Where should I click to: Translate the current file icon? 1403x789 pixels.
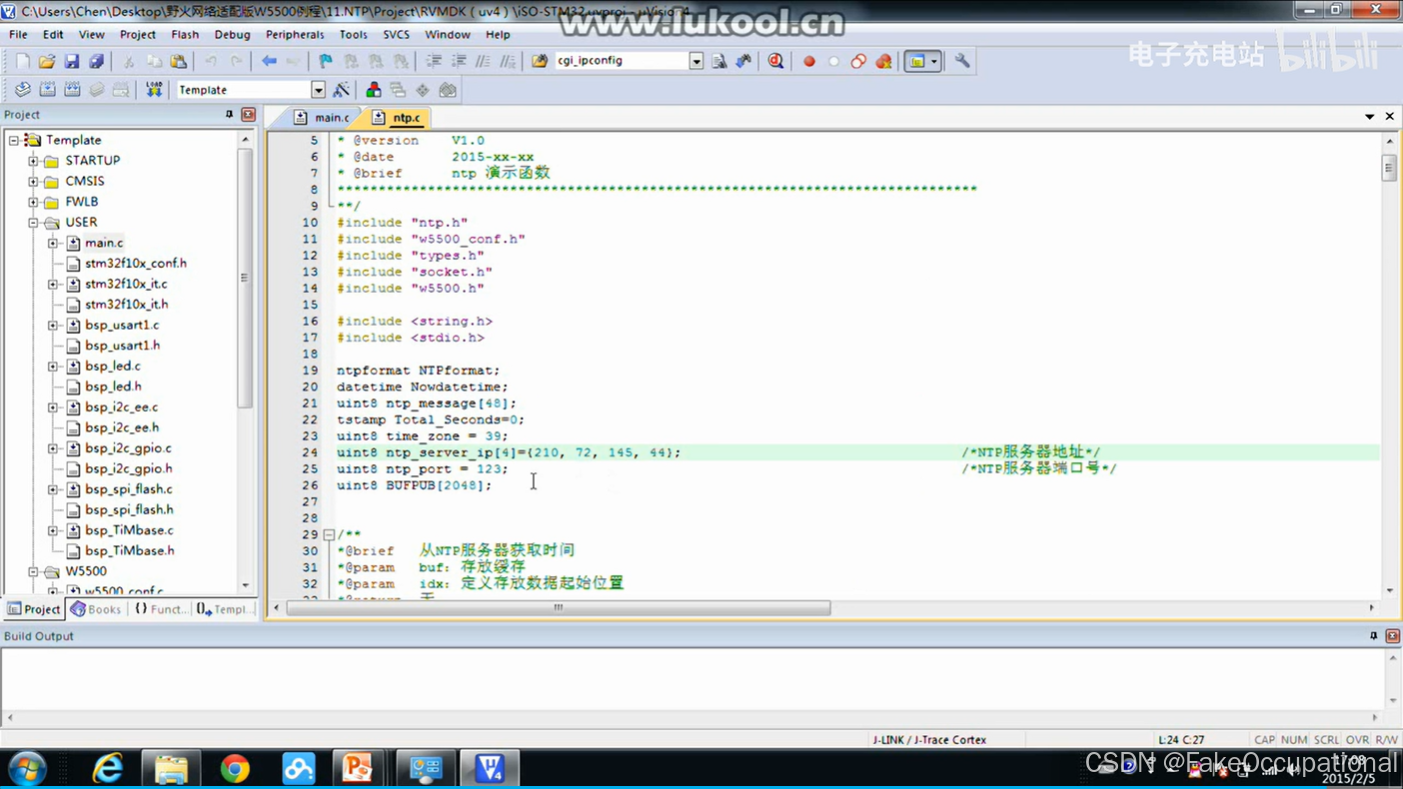pyautogui.click(x=22, y=90)
